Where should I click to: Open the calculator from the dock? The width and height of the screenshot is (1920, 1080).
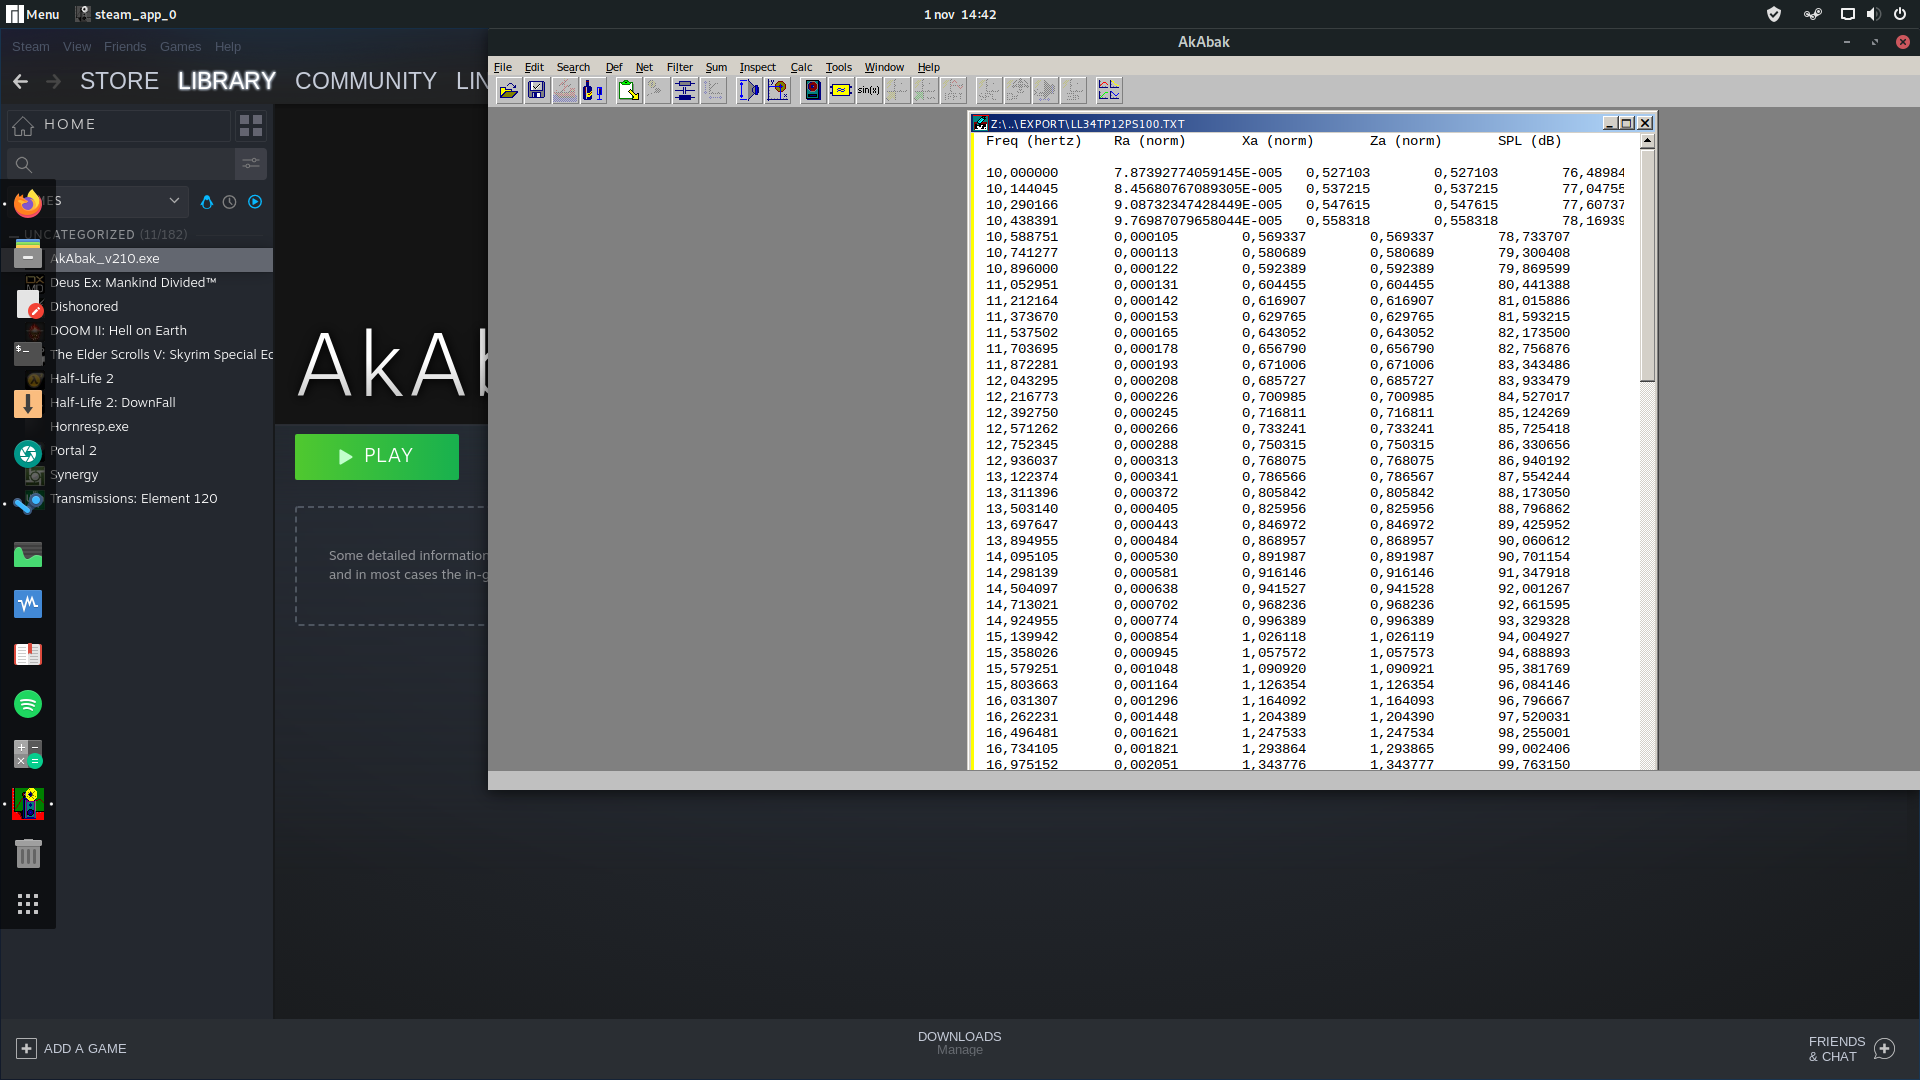pos(28,754)
